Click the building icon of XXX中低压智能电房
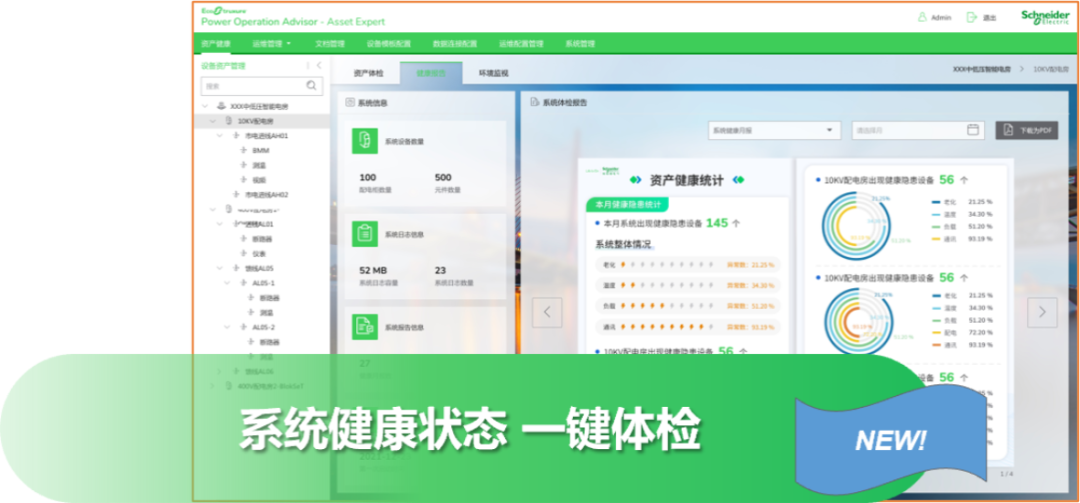This screenshot has height=503, width=1080. [x=221, y=106]
